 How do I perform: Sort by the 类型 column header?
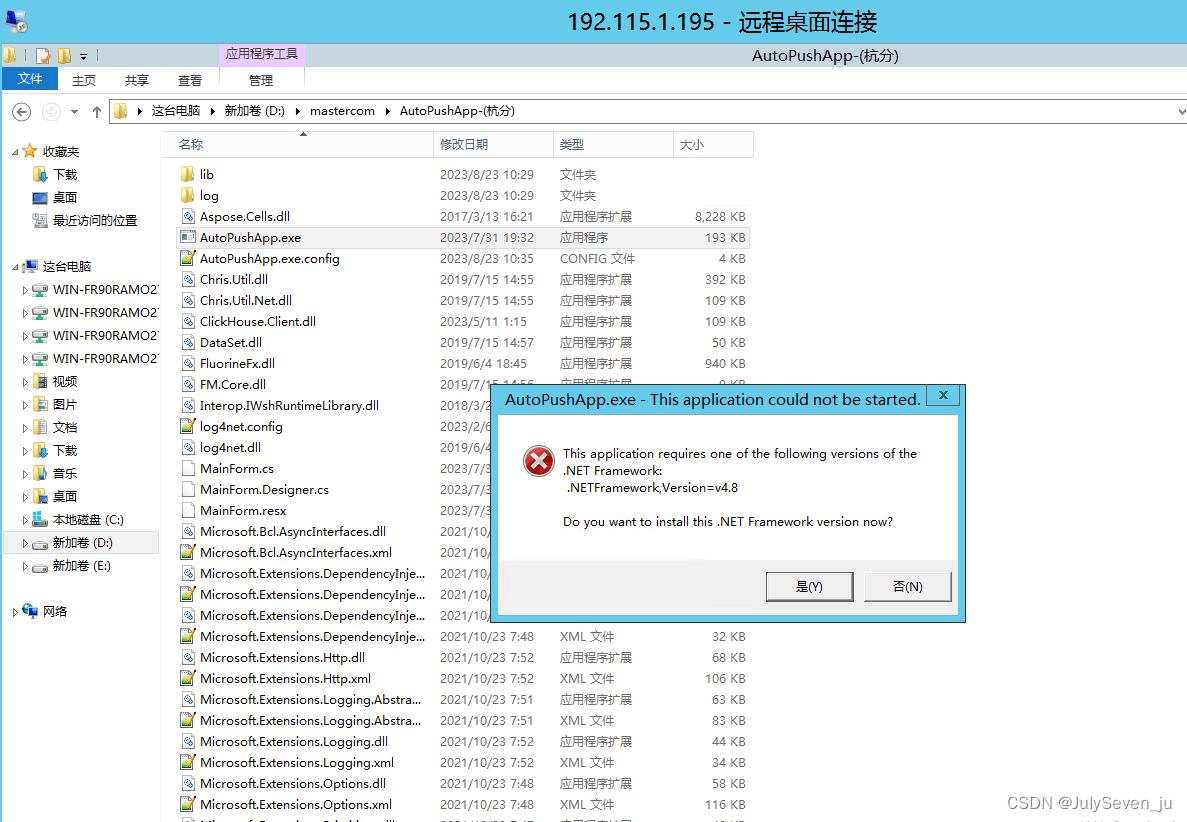click(613, 145)
